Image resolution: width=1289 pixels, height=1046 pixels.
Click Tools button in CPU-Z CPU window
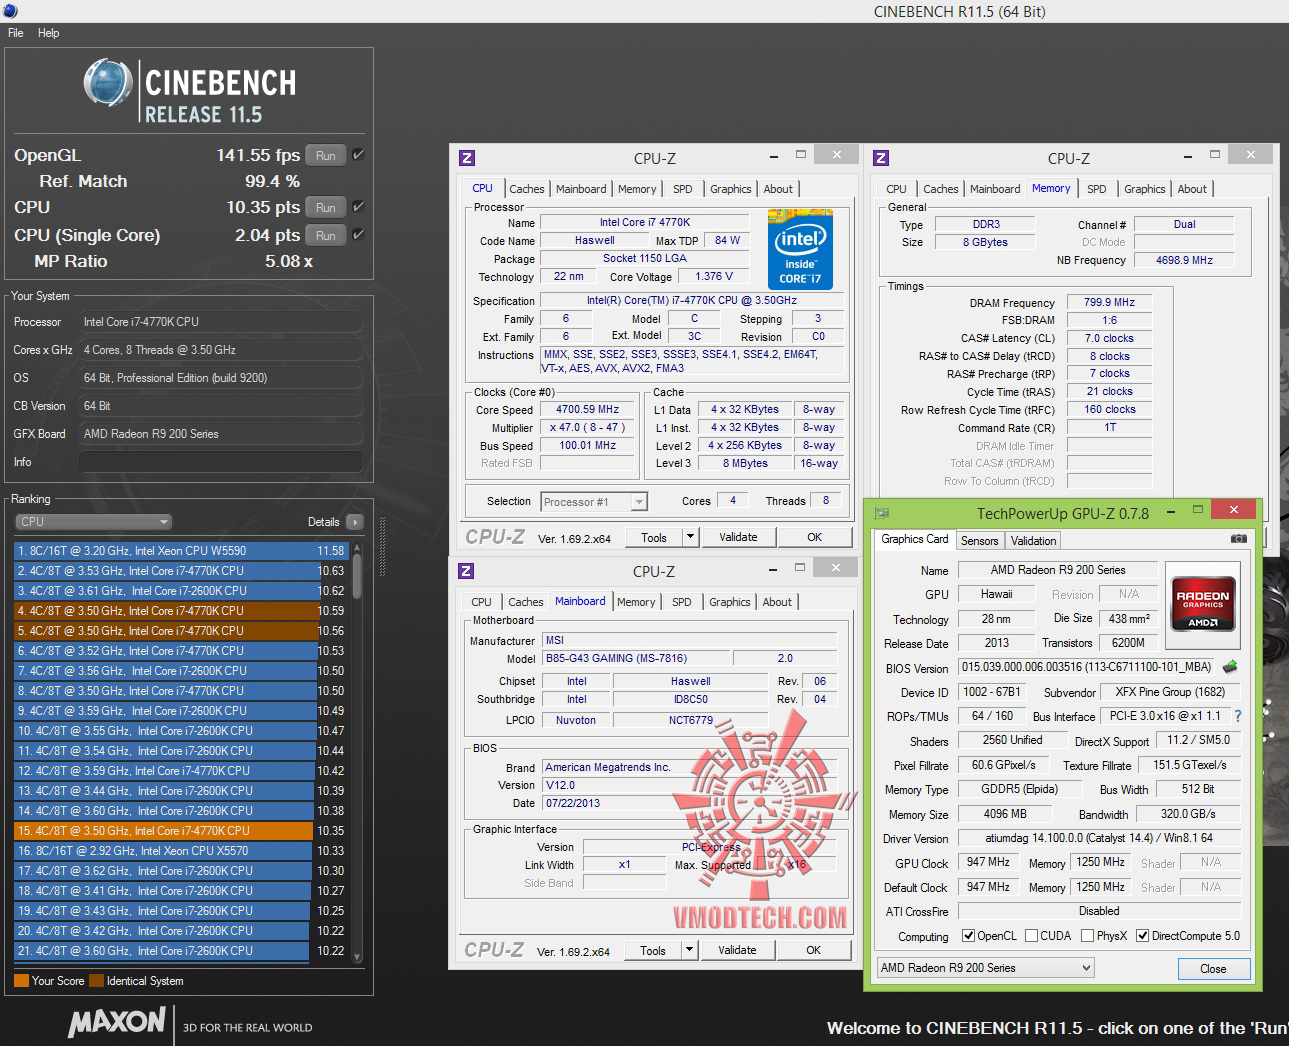(654, 537)
